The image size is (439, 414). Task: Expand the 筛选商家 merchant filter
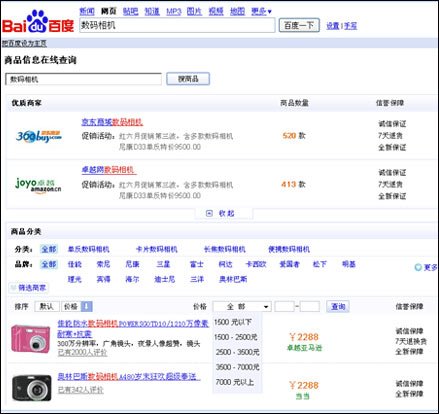tap(28, 288)
